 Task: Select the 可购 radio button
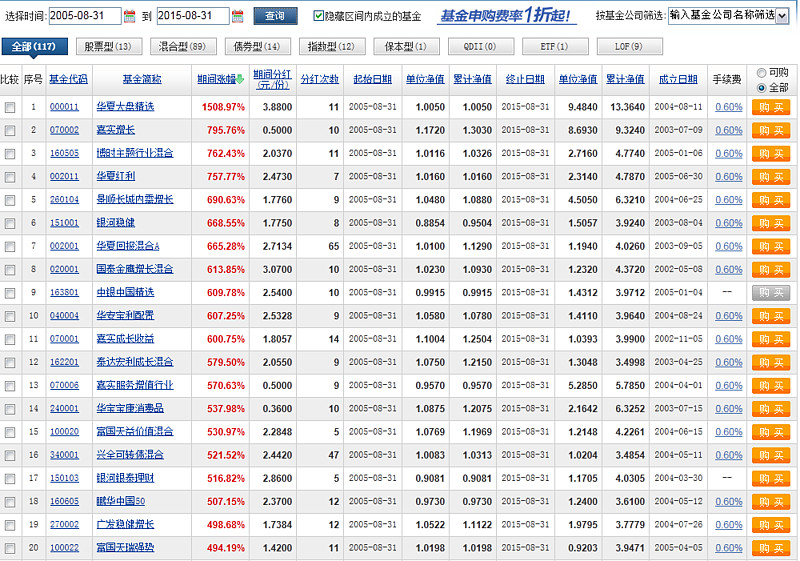coord(761,73)
